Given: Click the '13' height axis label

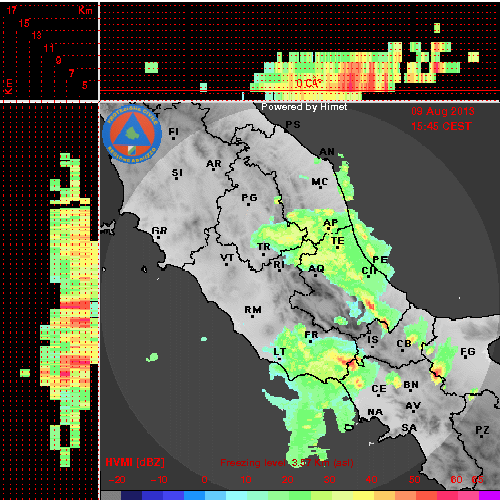Looking at the screenshot, I should click(37, 35).
